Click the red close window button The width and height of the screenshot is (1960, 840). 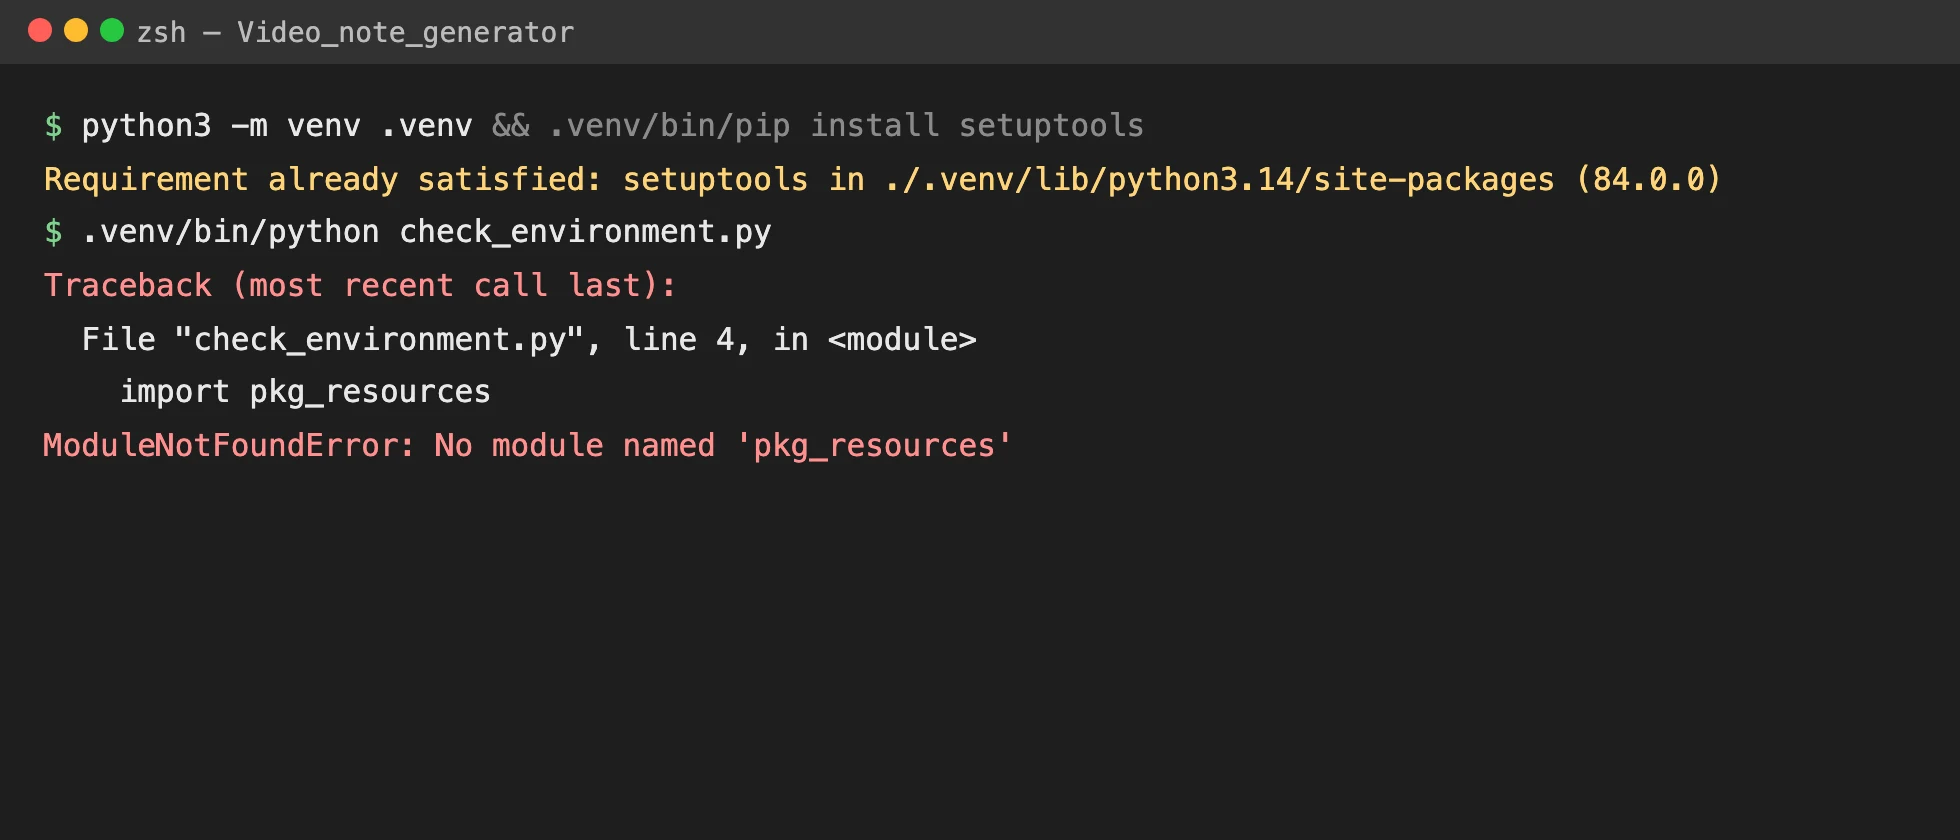point(40,31)
